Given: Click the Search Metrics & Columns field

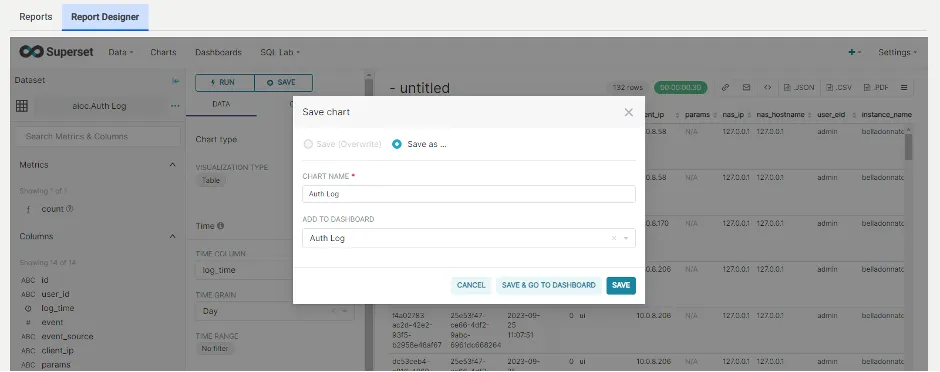Looking at the screenshot, I should click(x=98, y=136).
